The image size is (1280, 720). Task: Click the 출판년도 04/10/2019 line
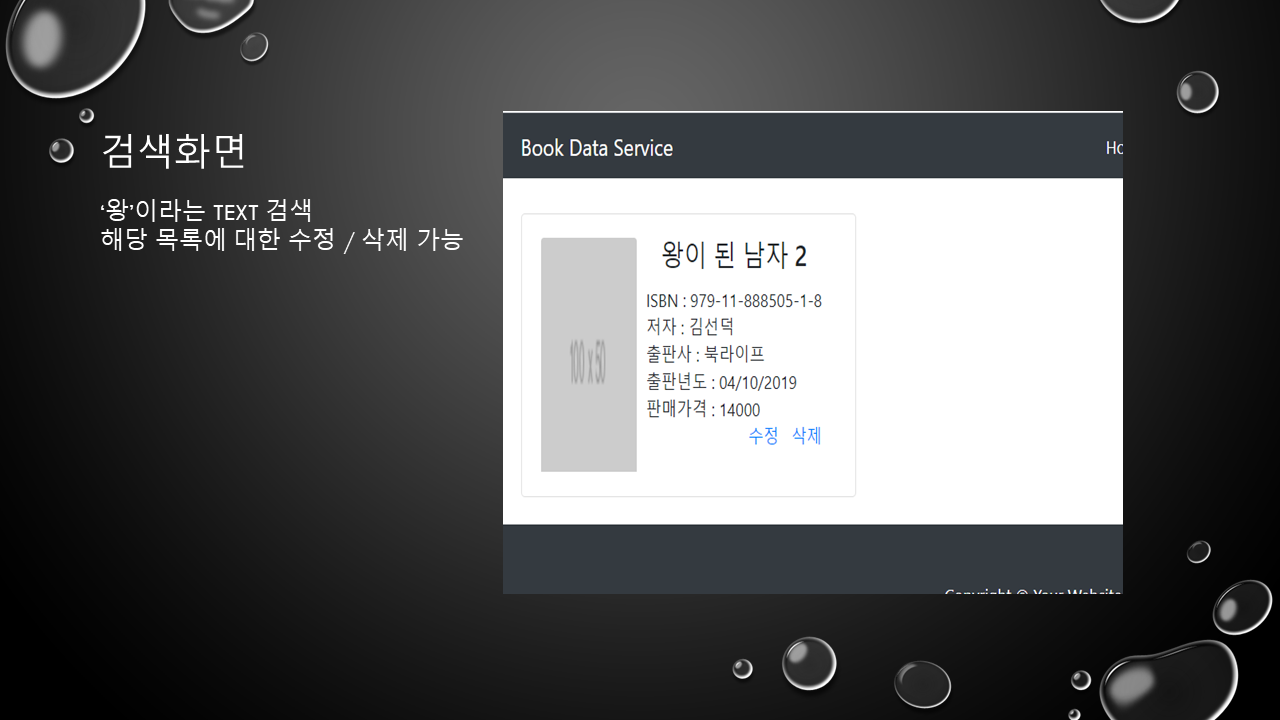[721, 382]
